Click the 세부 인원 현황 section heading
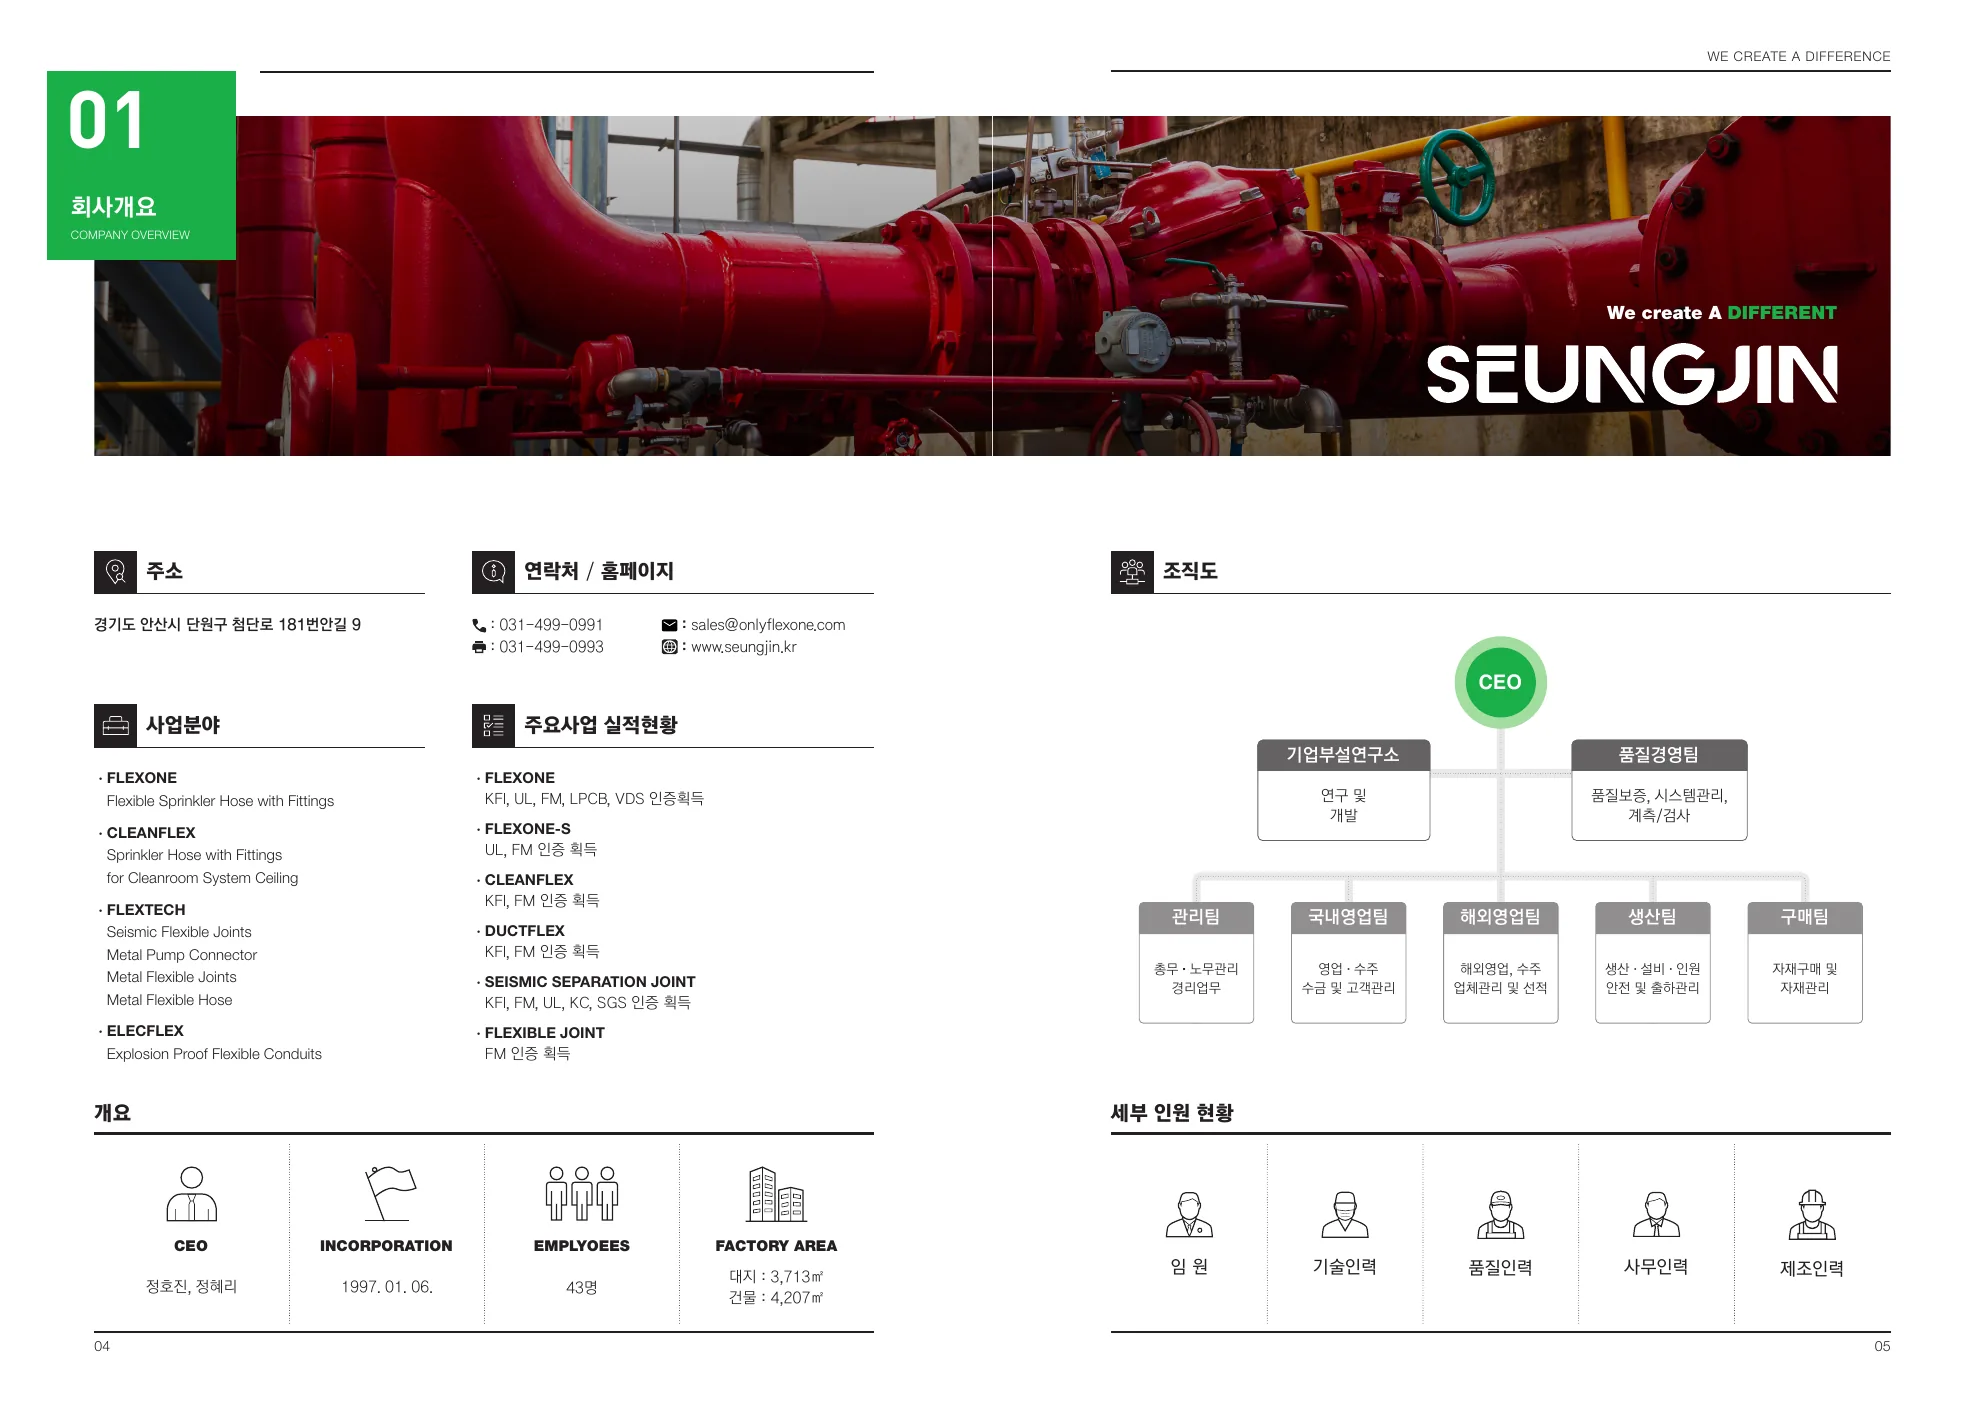Screen dimensions: 1986x1404 click(x=1172, y=1113)
